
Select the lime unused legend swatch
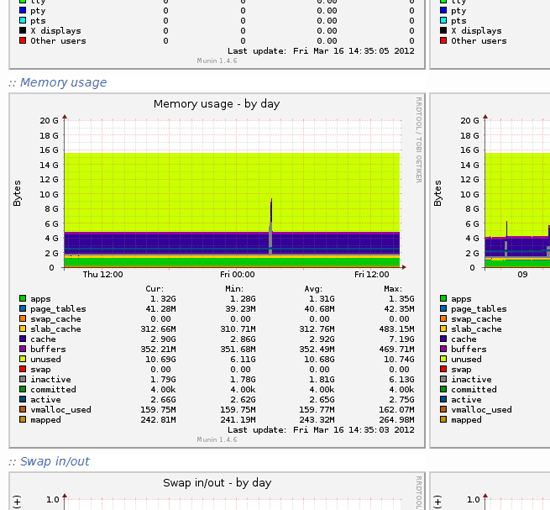pos(22,359)
